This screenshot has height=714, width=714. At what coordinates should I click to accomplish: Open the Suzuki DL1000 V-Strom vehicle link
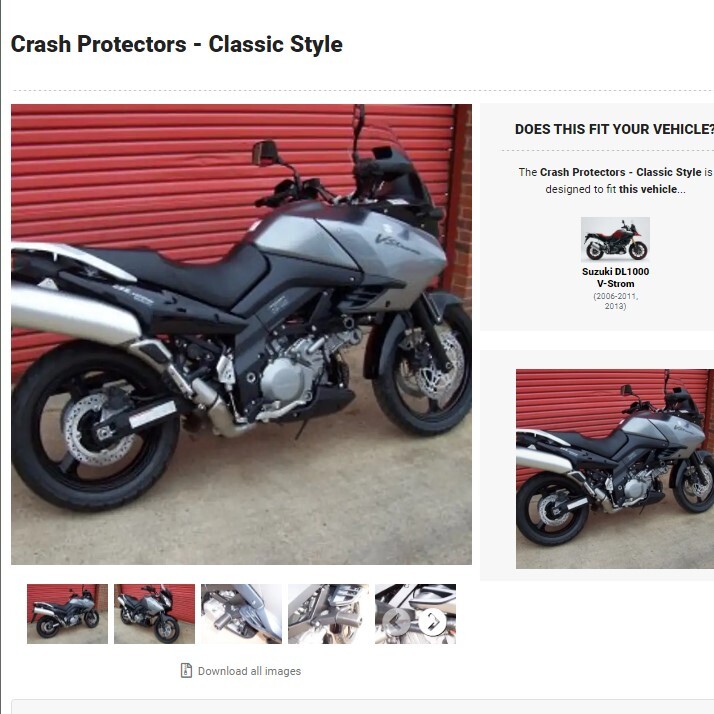coord(615,277)
